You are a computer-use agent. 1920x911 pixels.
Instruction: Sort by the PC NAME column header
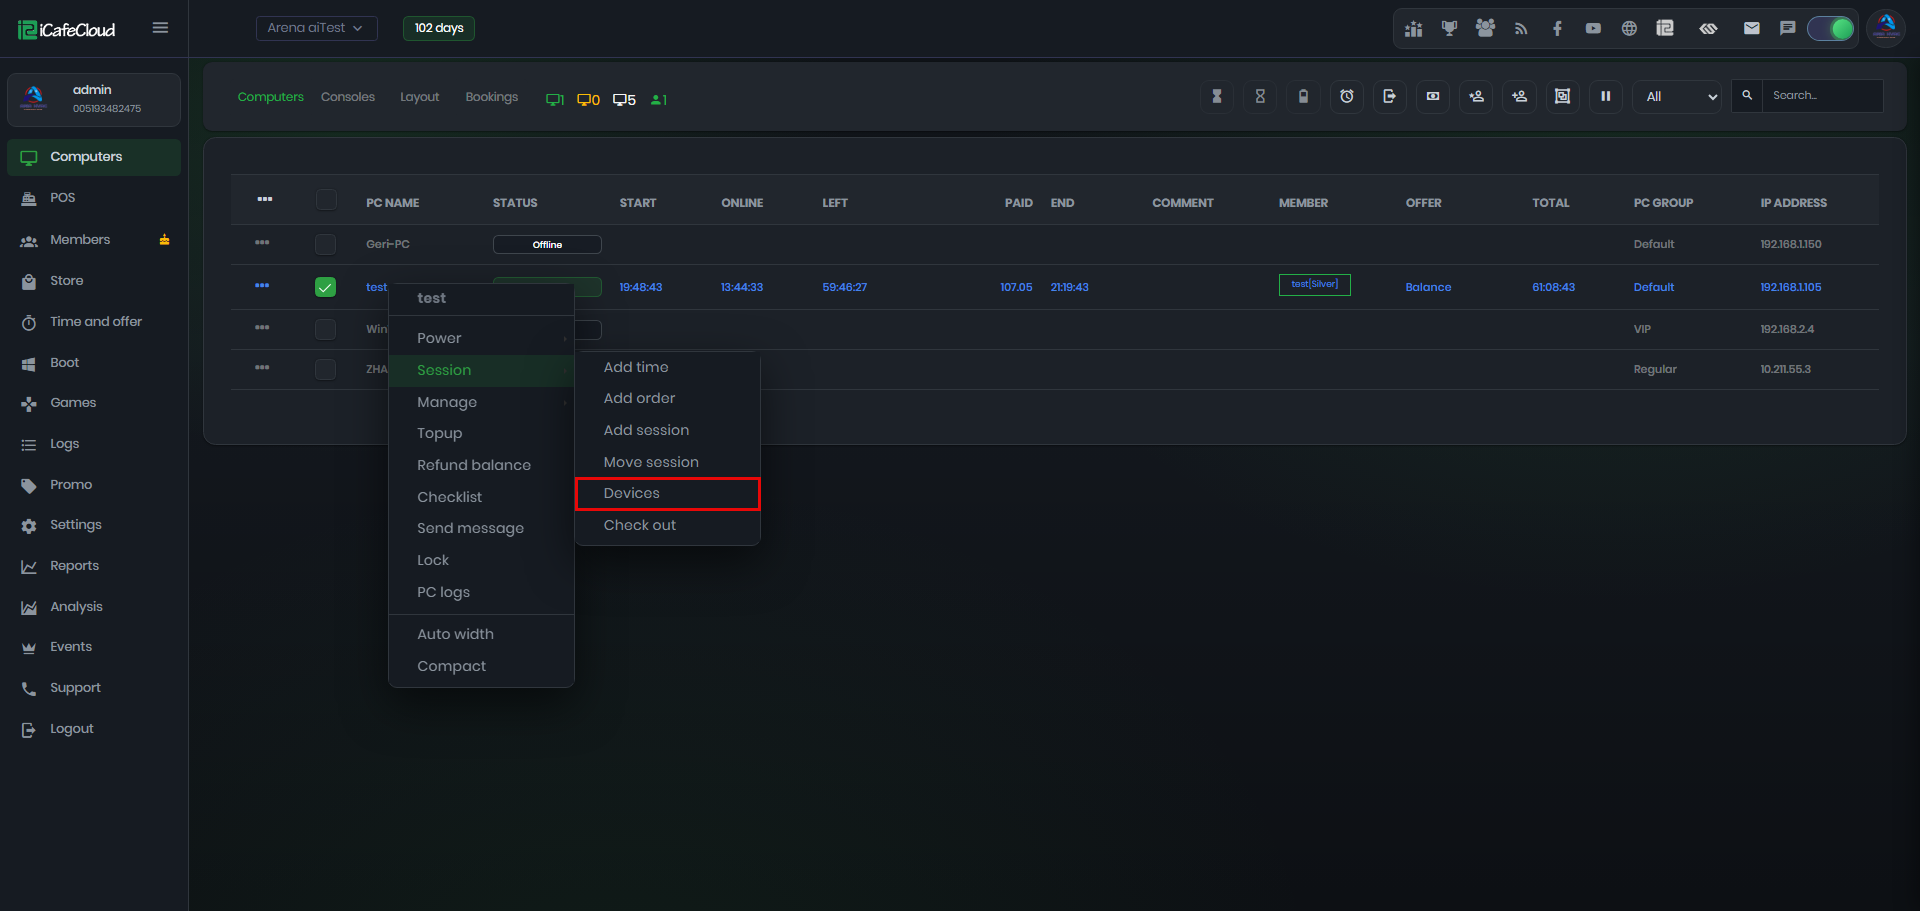[x=393, y=203]
